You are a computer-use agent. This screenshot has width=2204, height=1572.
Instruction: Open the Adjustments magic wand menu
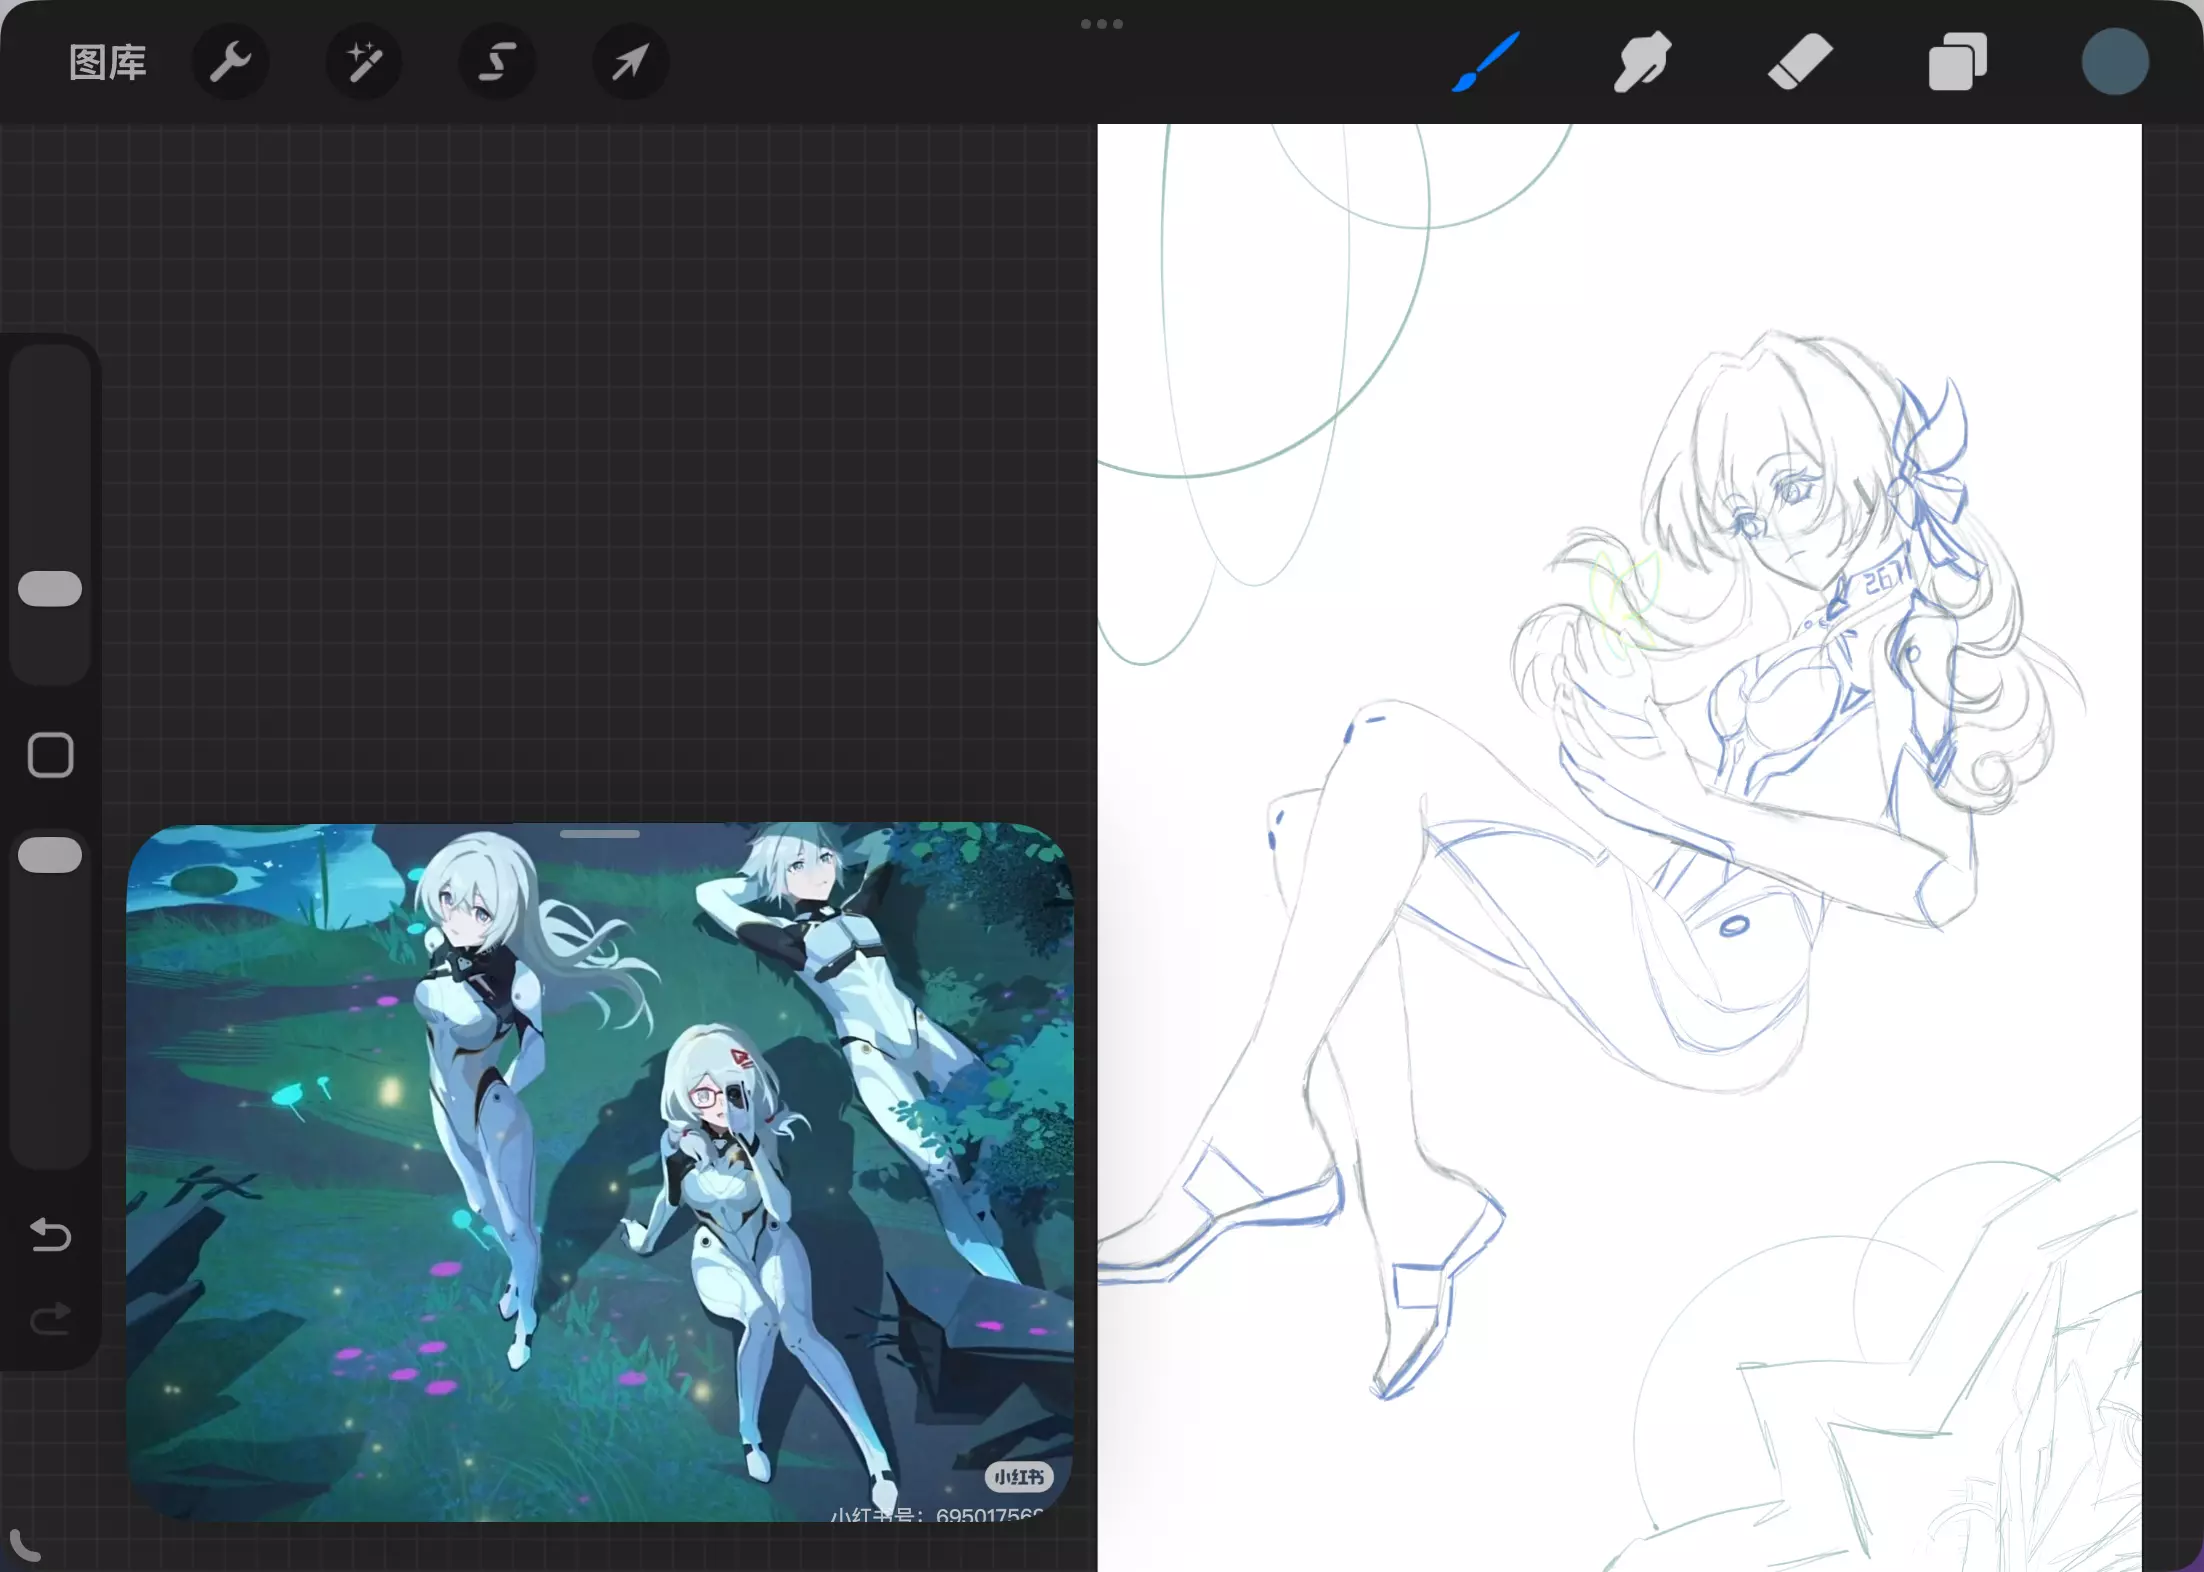(364, 62)
